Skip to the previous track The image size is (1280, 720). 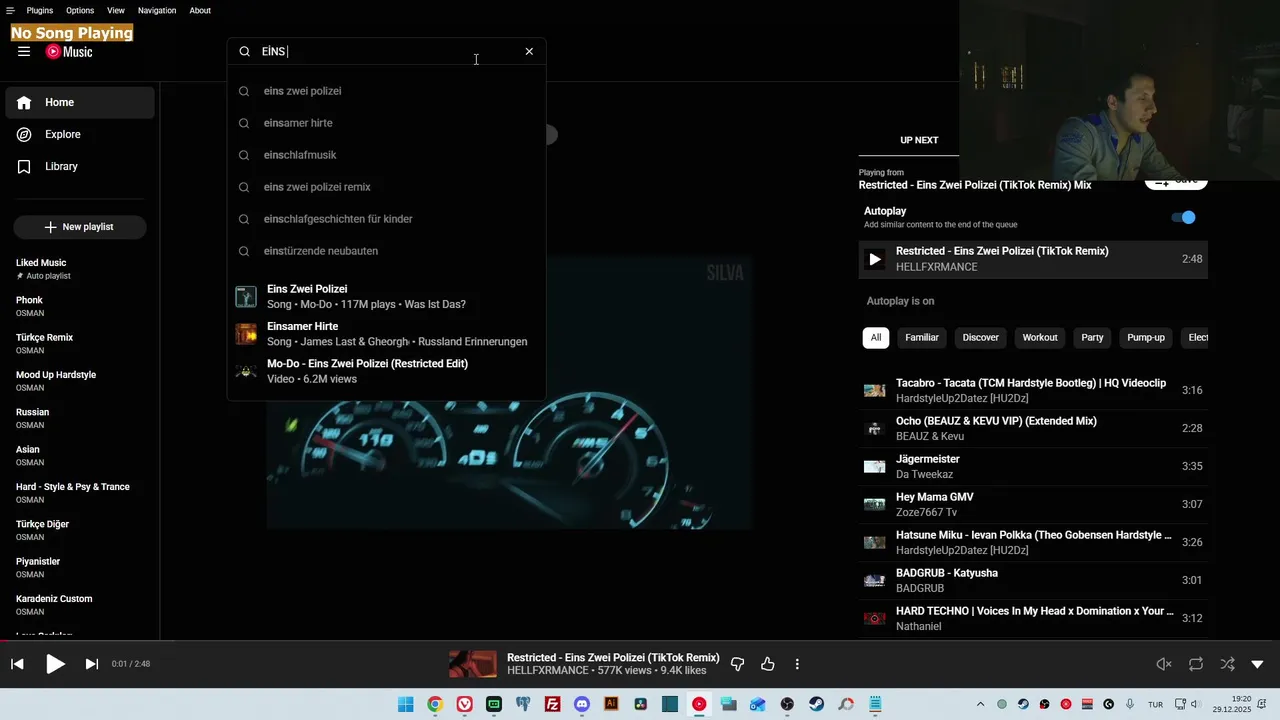point(17,664)
